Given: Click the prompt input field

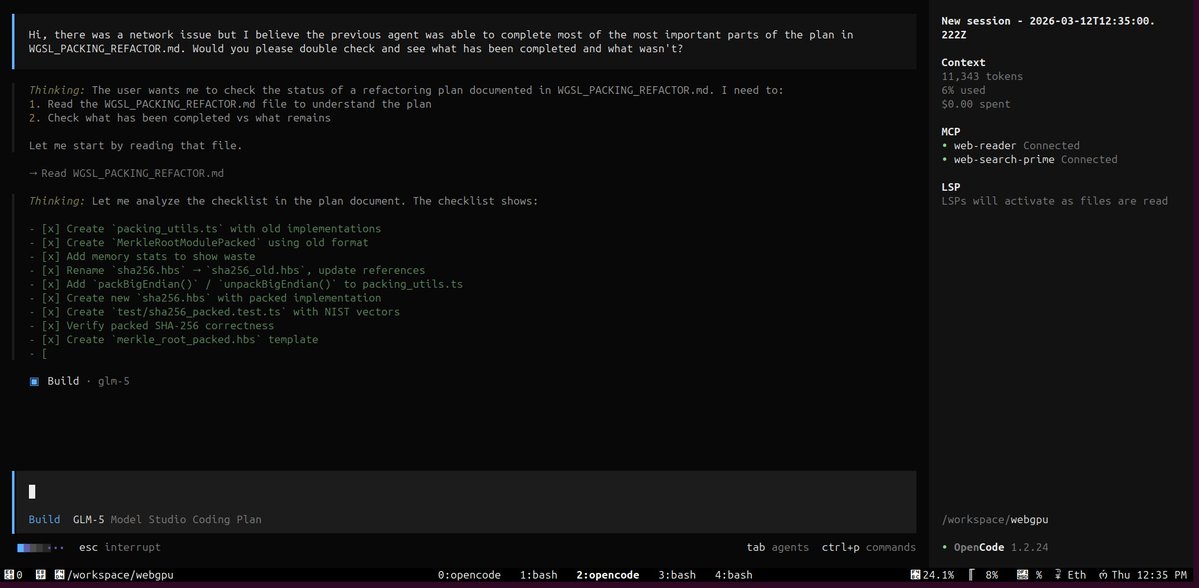Looking at the screenshot, I should (x=465, y=492).
